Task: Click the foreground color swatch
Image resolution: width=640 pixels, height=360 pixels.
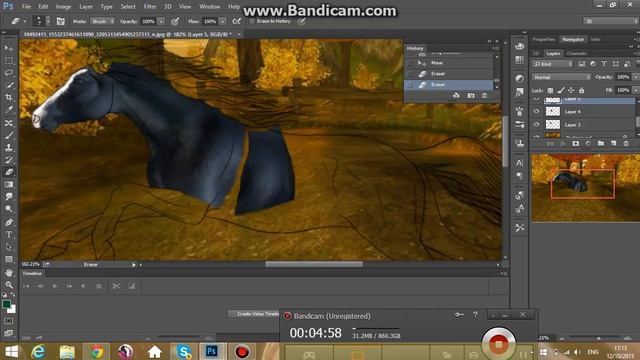Action: click(6, 304)
